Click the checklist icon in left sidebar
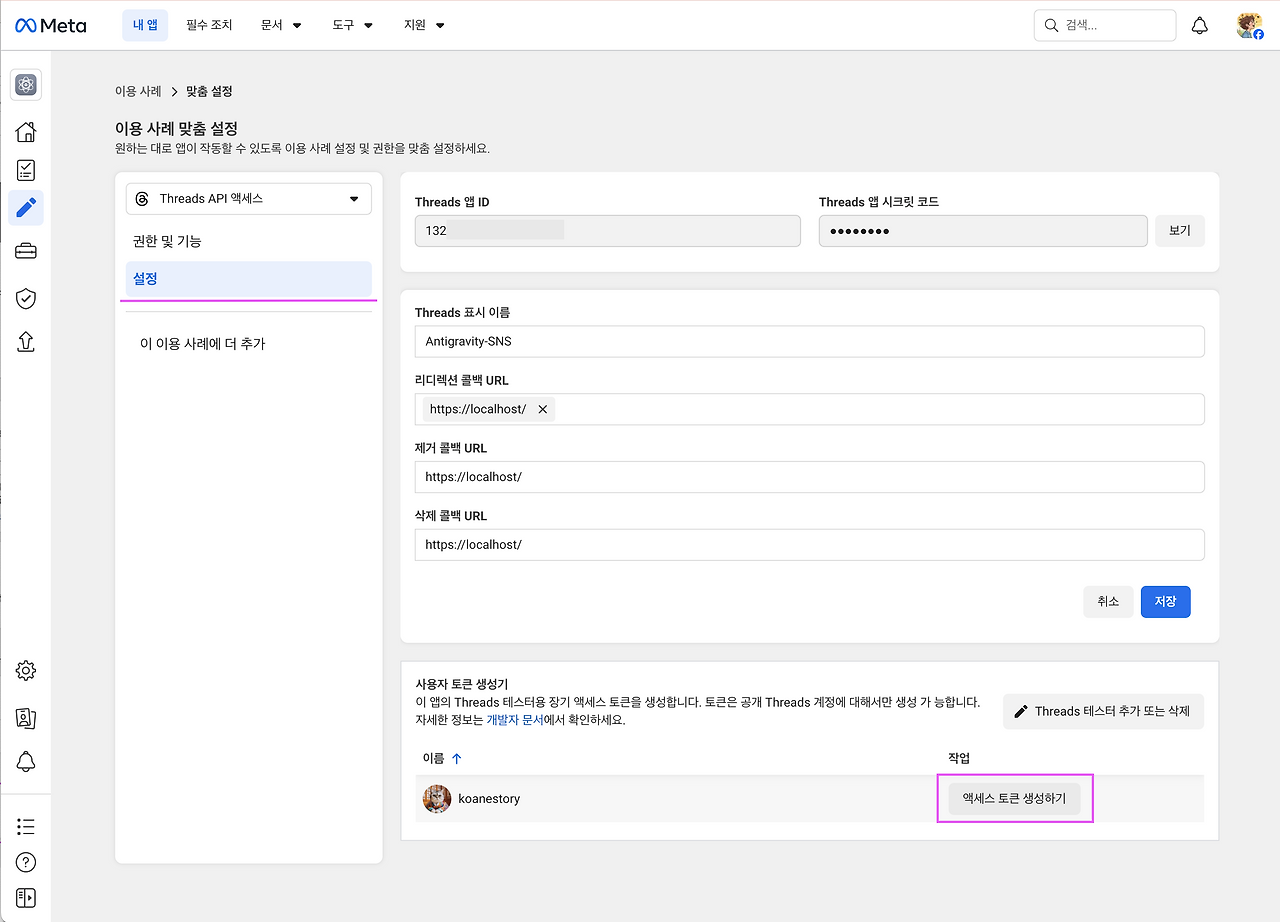This screenshot has height=922, width=1280. [x=26, y=170]
